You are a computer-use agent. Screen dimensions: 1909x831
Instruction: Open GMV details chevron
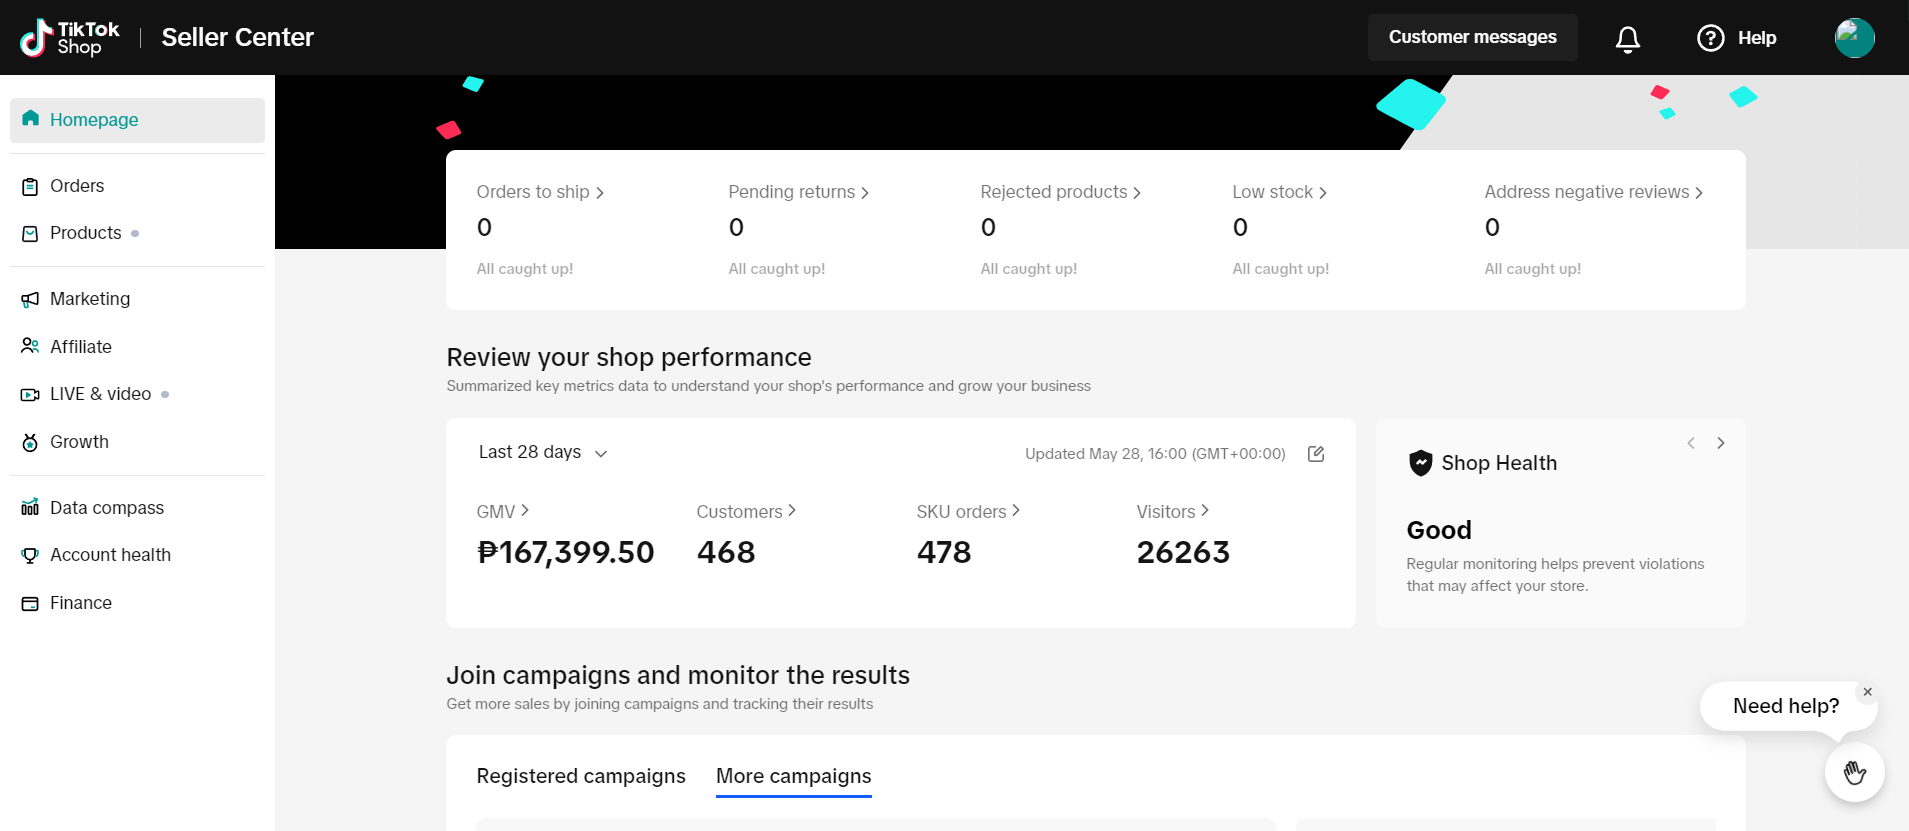(525, 511)
